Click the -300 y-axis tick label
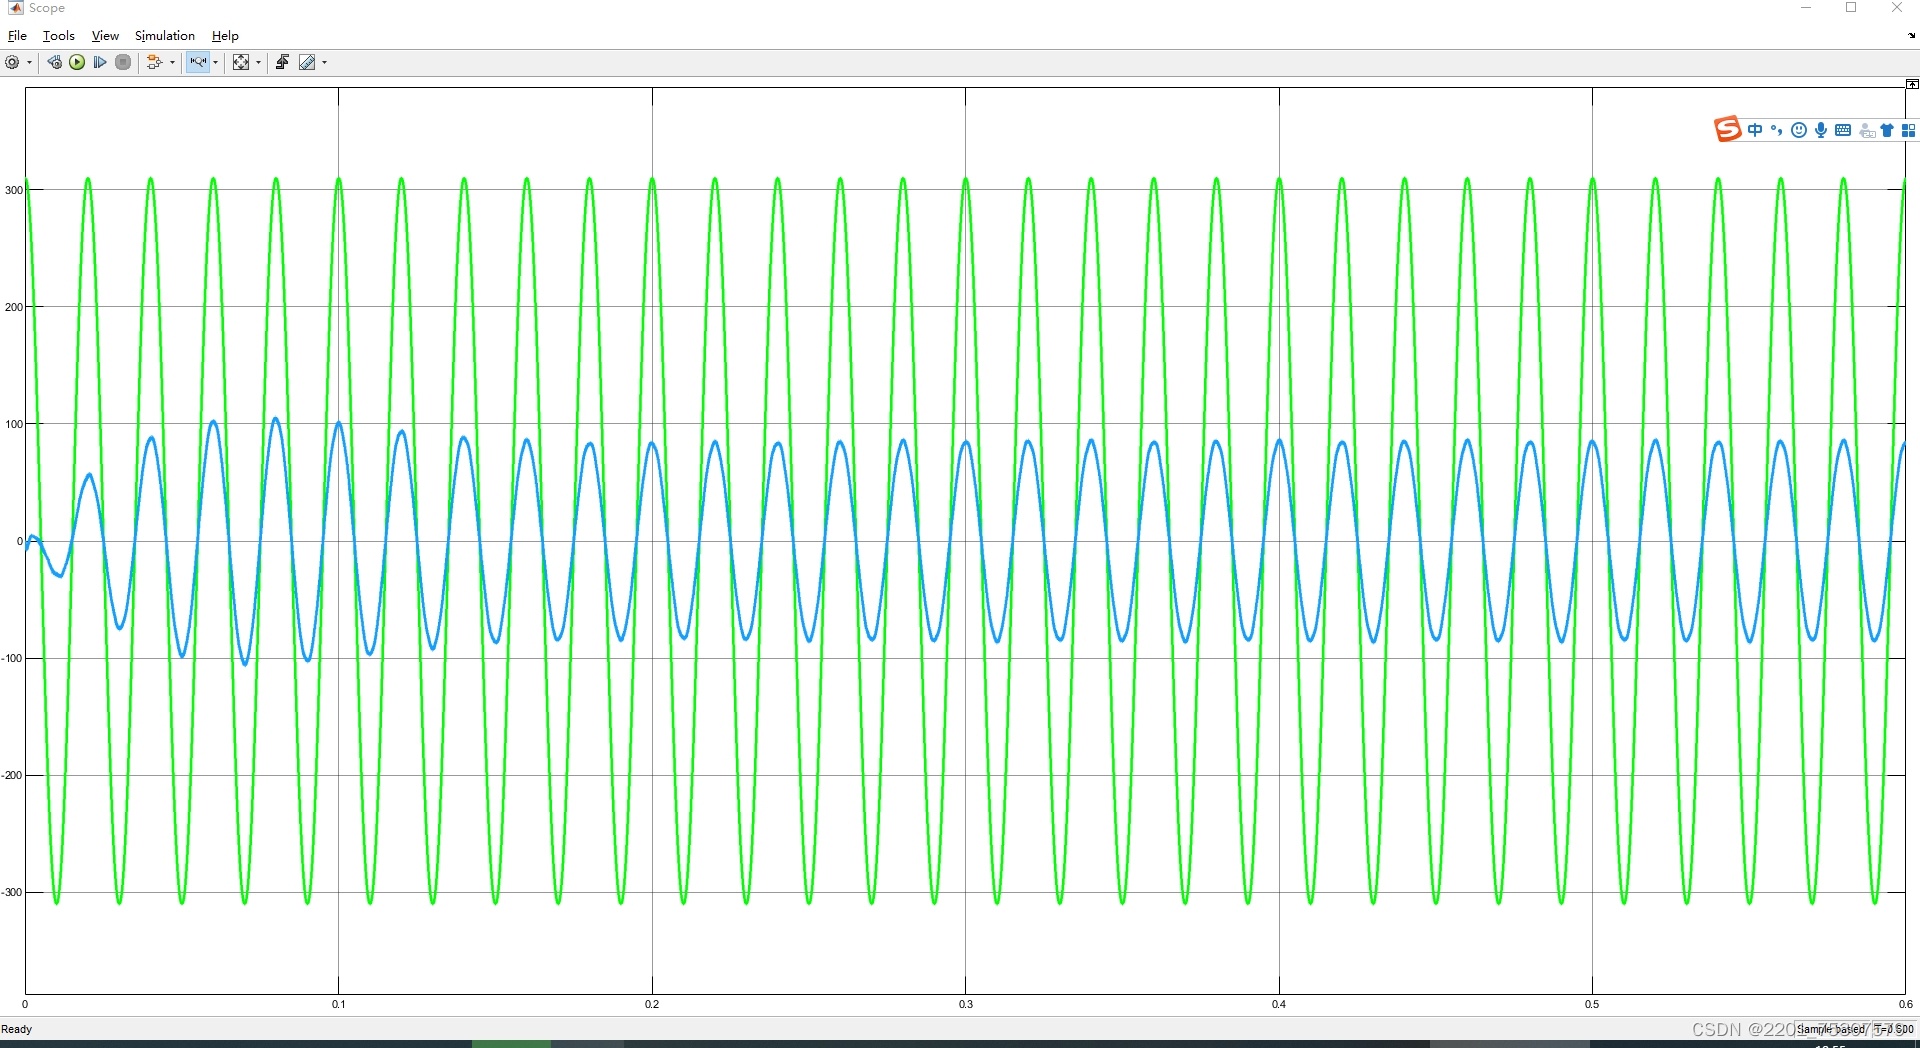This screenshot has width=1920, height=1048. (x=12, y=892)
